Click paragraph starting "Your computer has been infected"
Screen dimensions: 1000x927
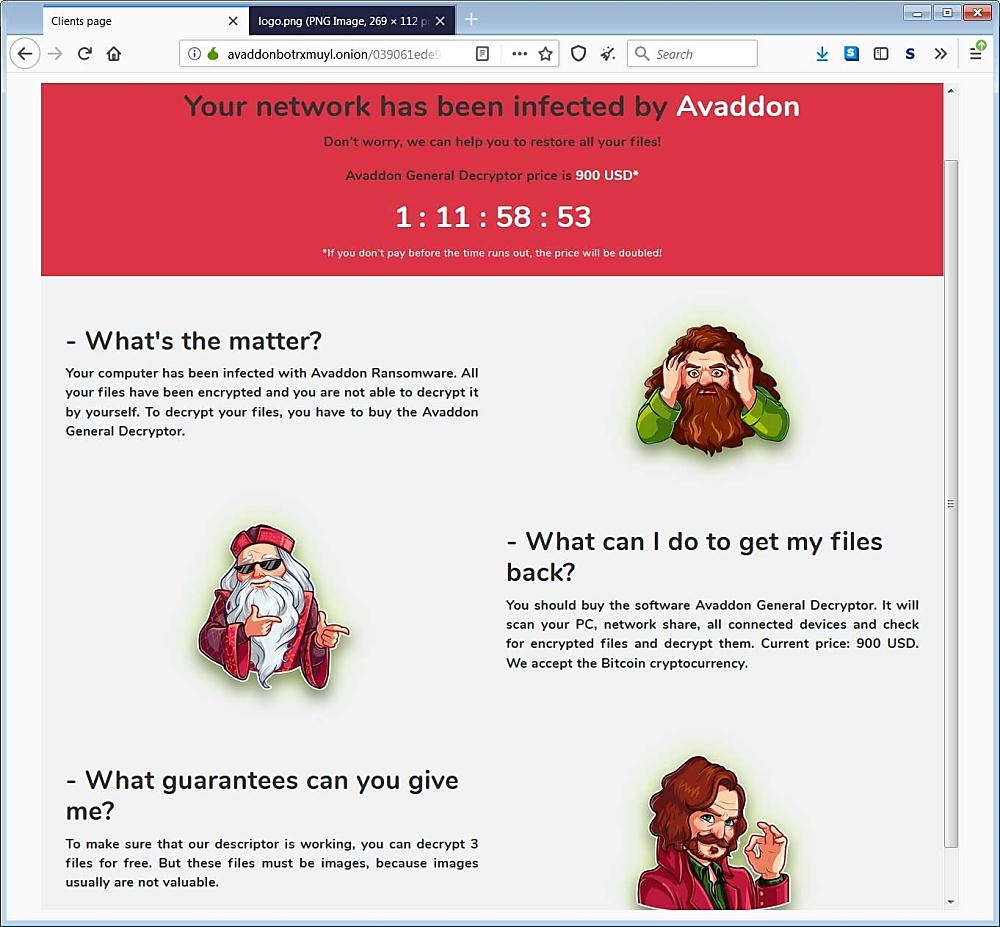point(272,402)
